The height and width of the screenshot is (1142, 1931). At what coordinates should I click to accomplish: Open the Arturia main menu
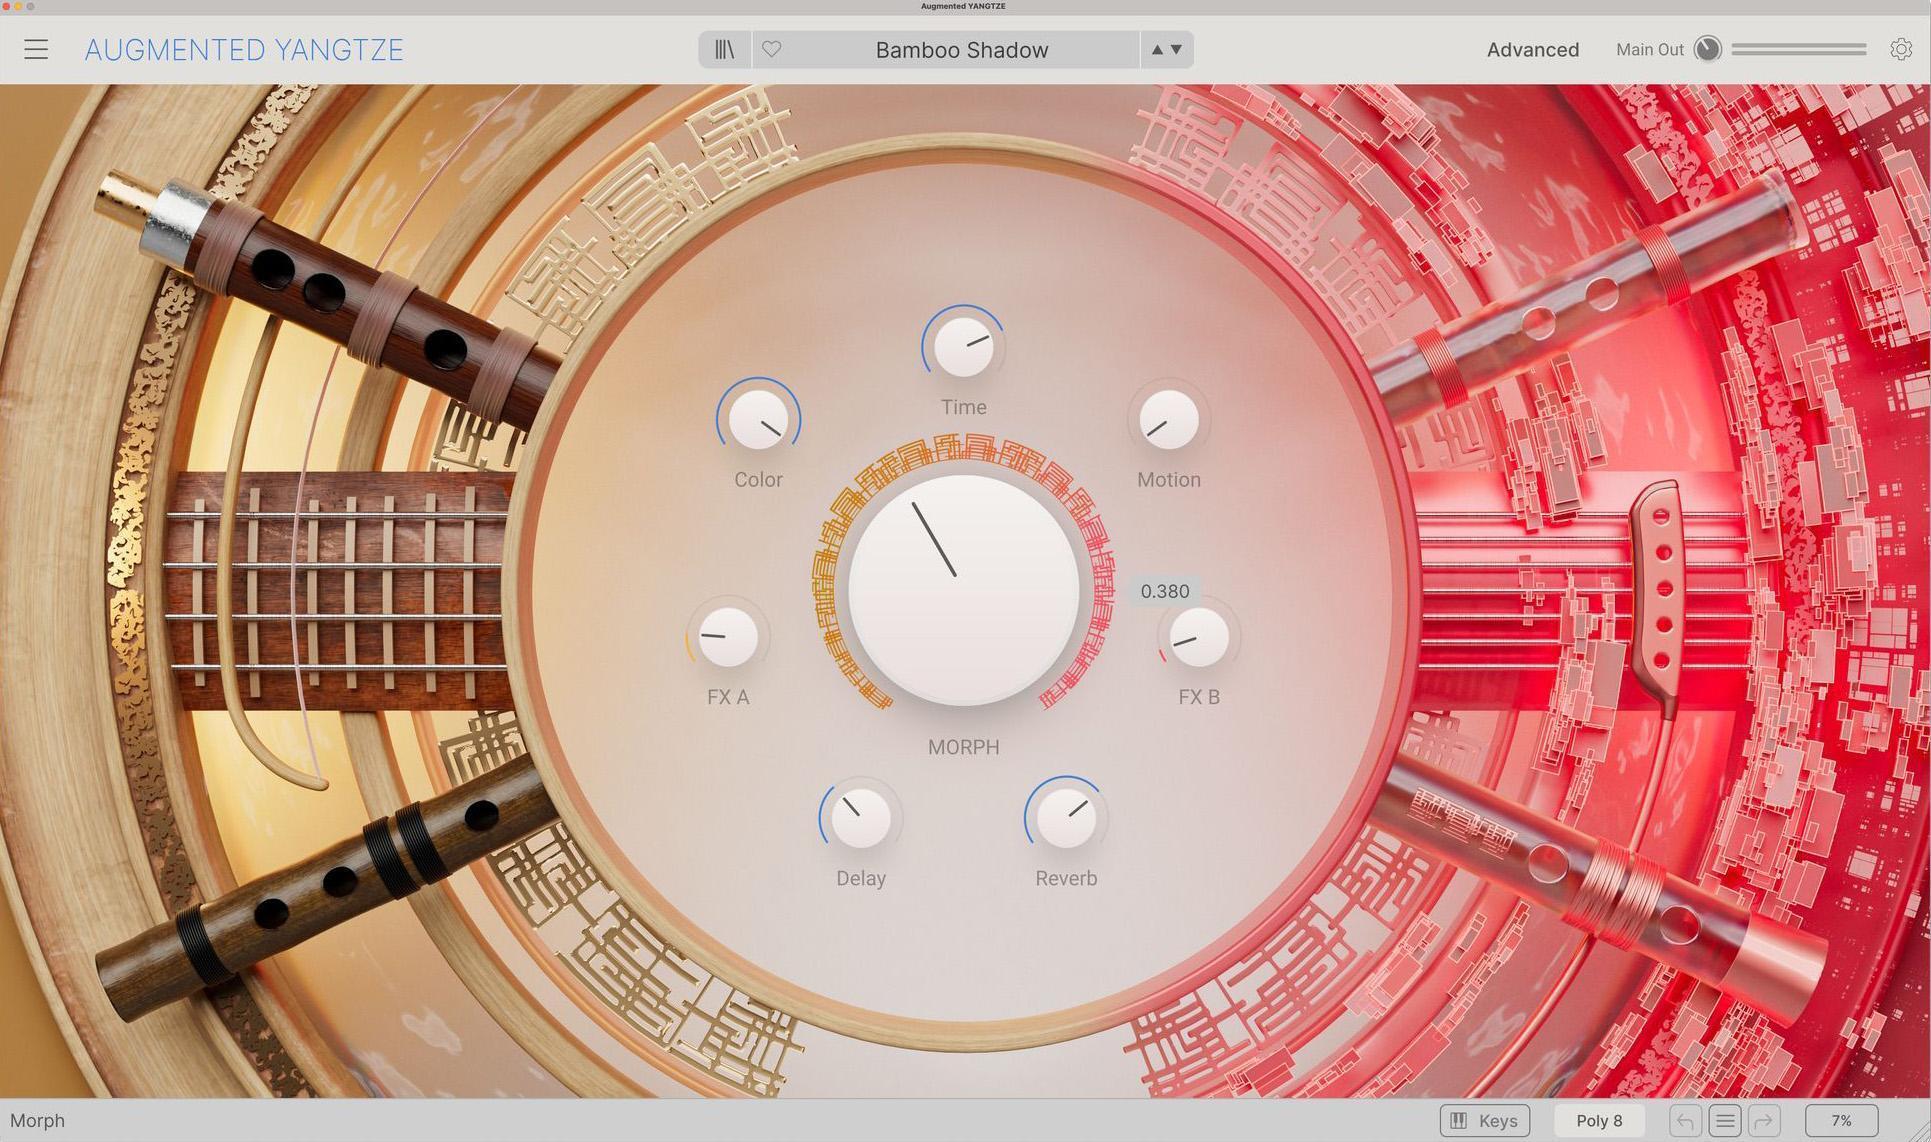pos(36,49)
